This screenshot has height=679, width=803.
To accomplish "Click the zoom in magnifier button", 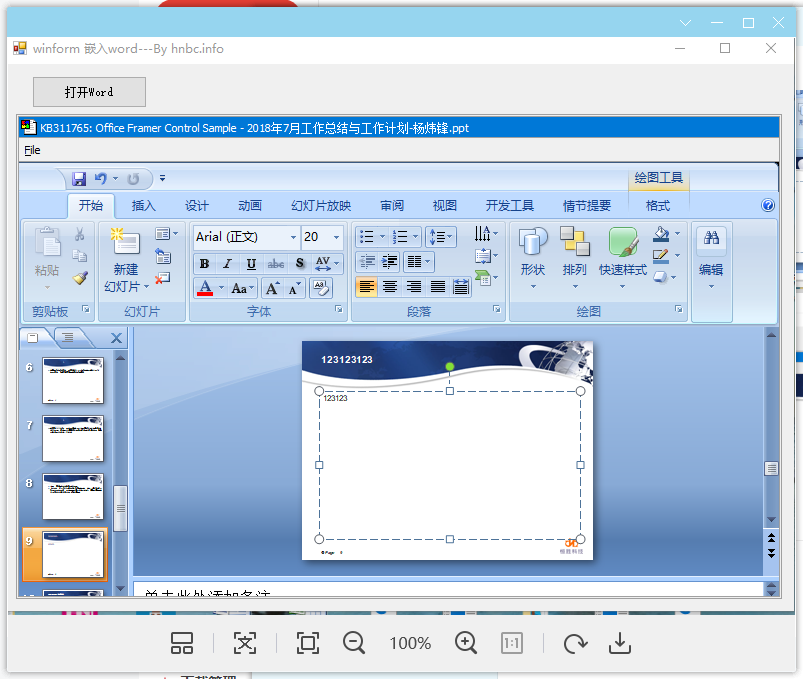I will tap(465, 643).
